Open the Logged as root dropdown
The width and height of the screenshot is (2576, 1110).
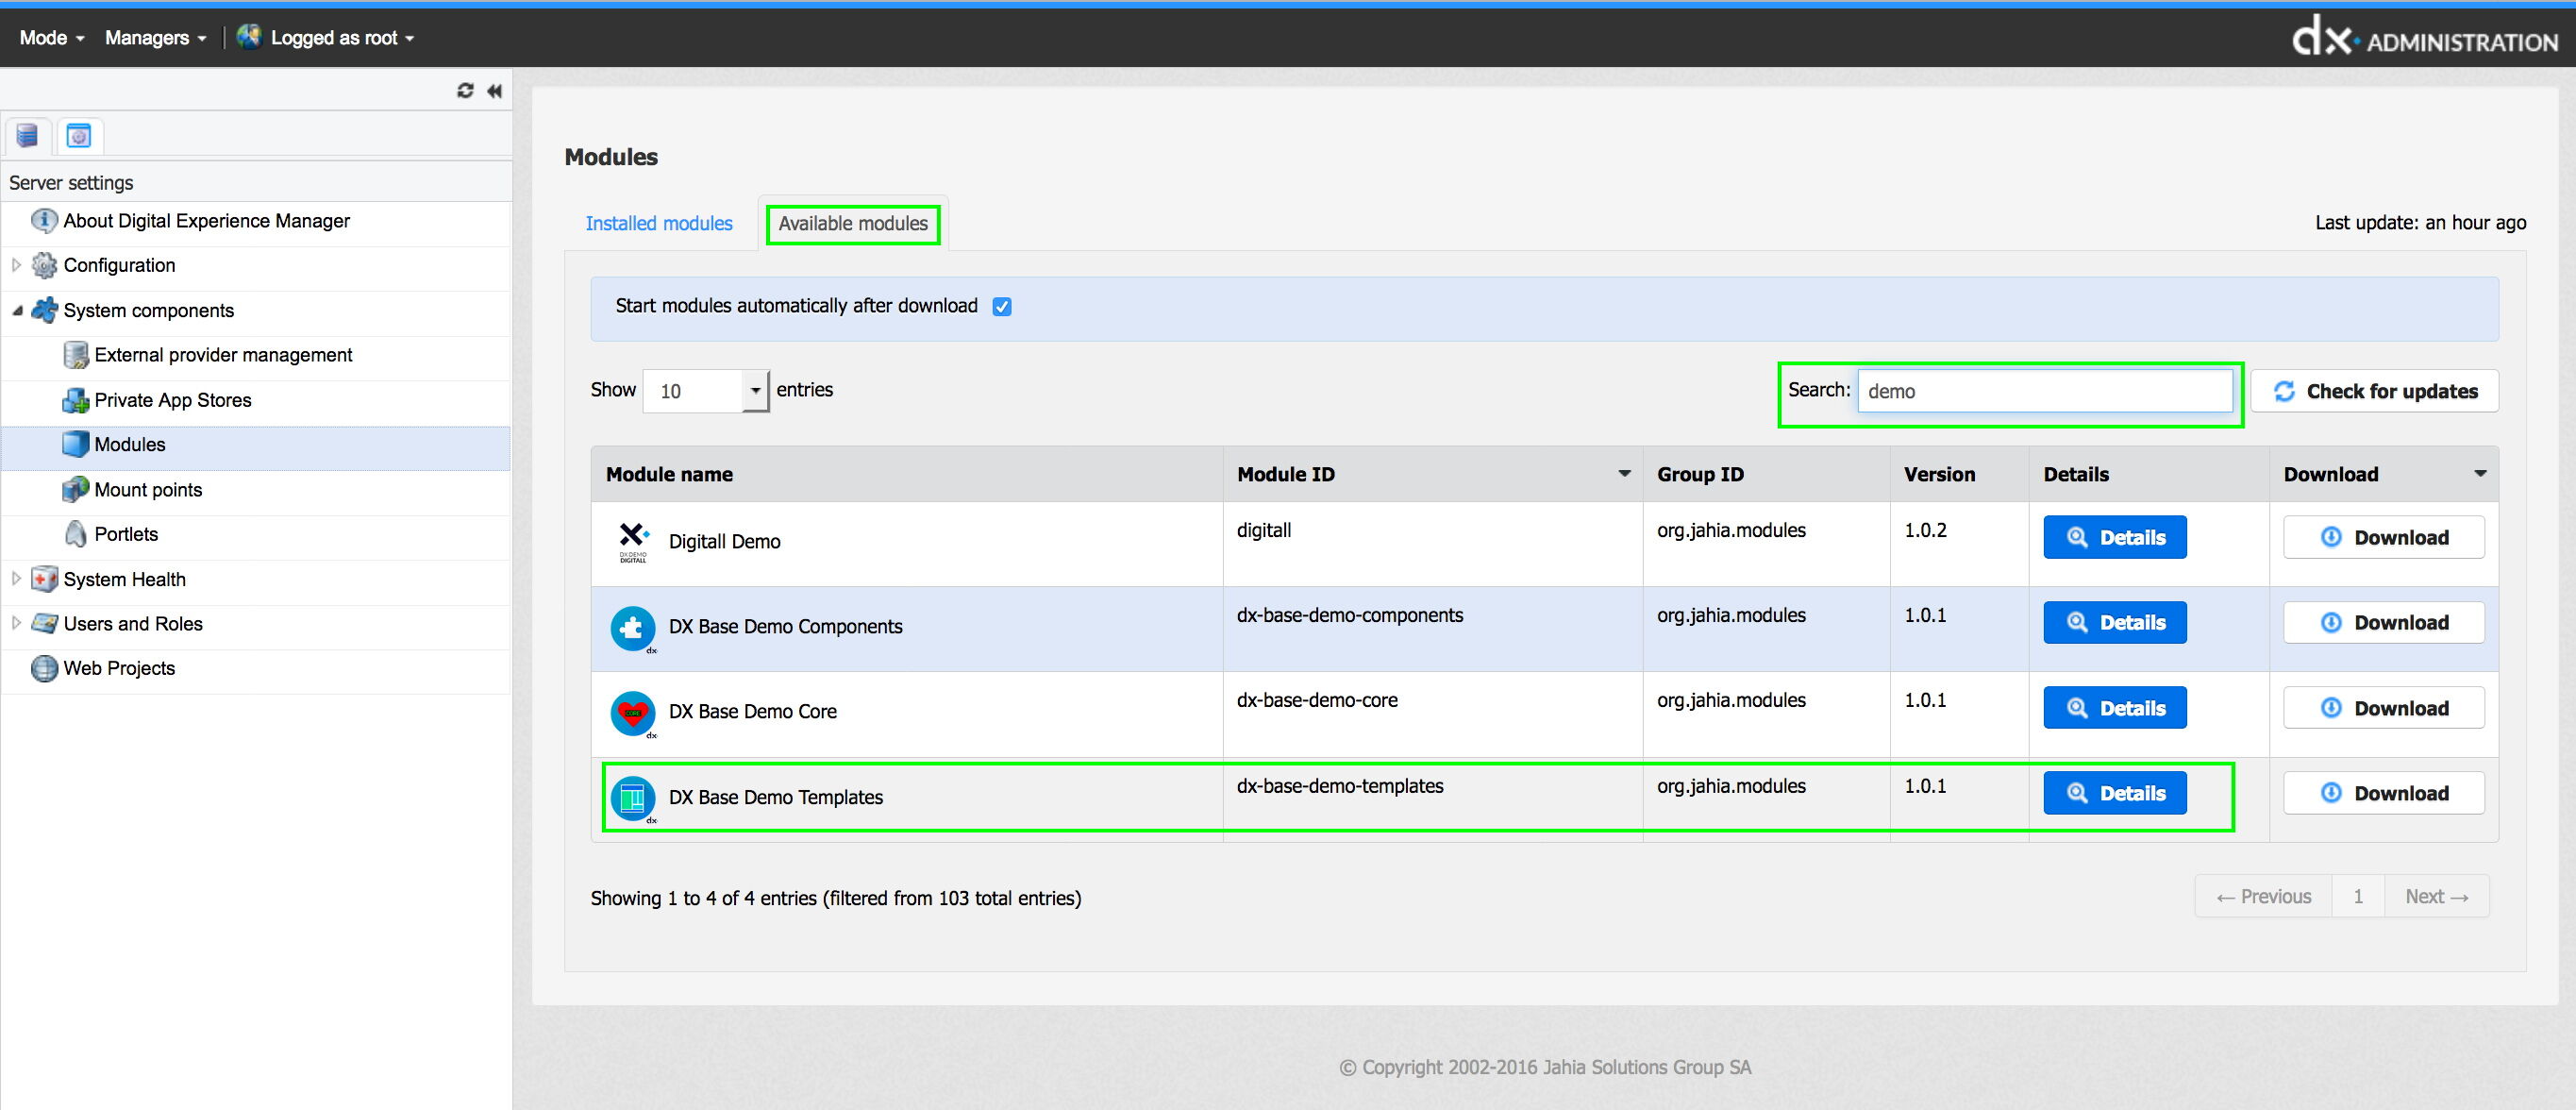coord(342,38)
